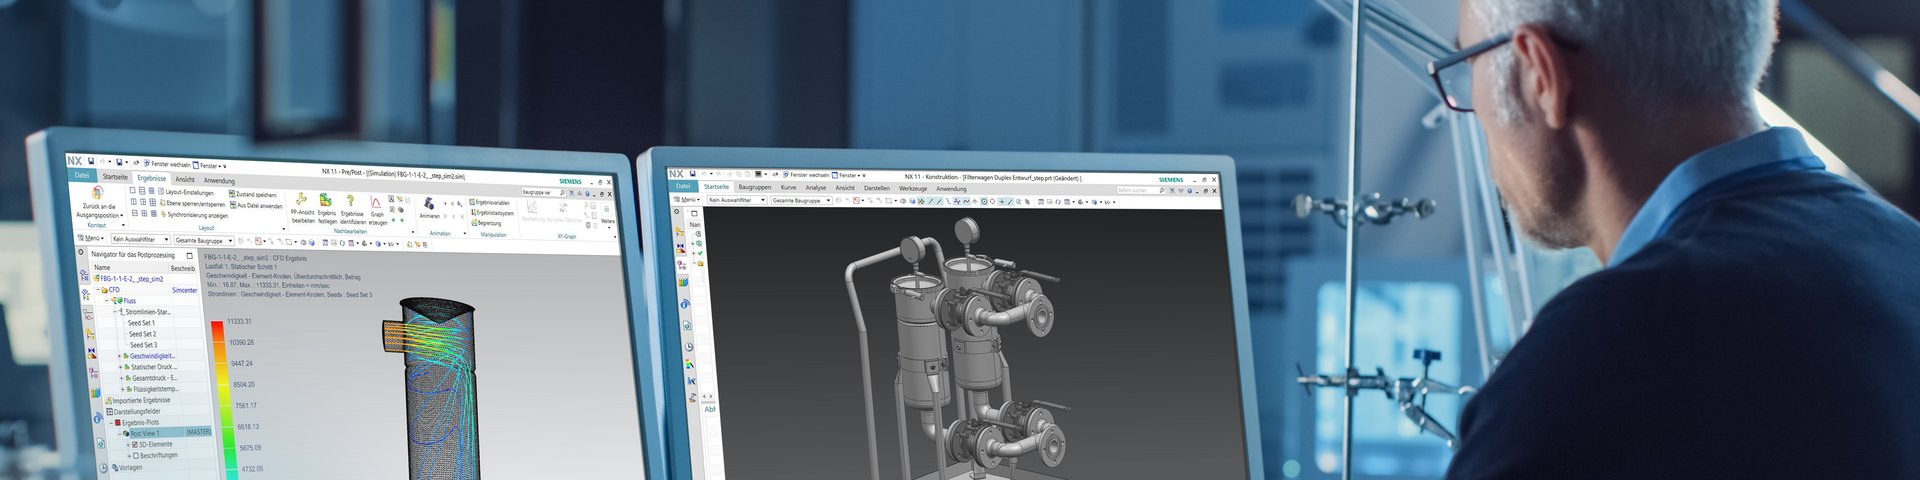The image size is (1920, 480).
Task: Click blue info HD3D icon in Konstruktion sidebar
Action: [685, 305]
